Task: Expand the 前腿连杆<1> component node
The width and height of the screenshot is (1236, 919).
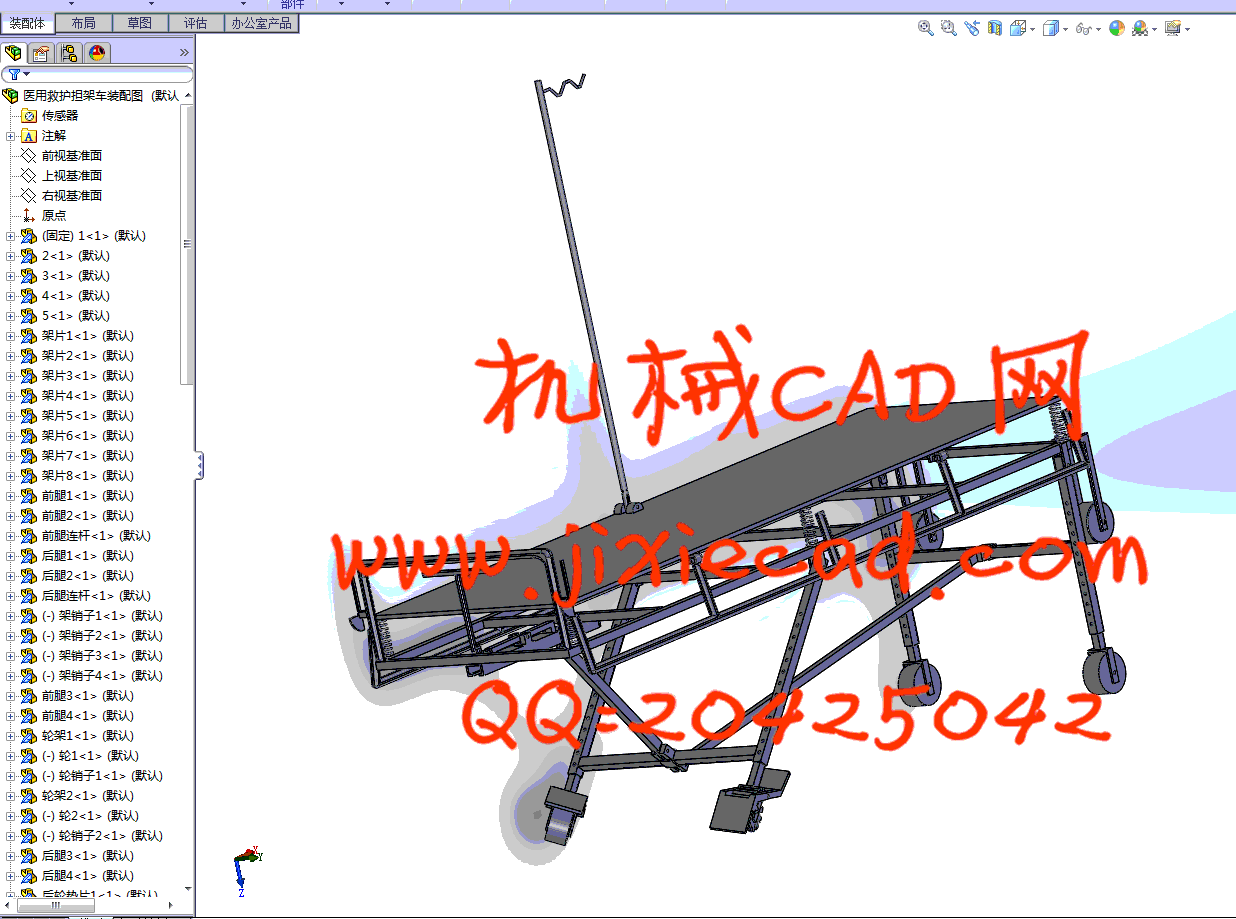Action: coord(11,536)
